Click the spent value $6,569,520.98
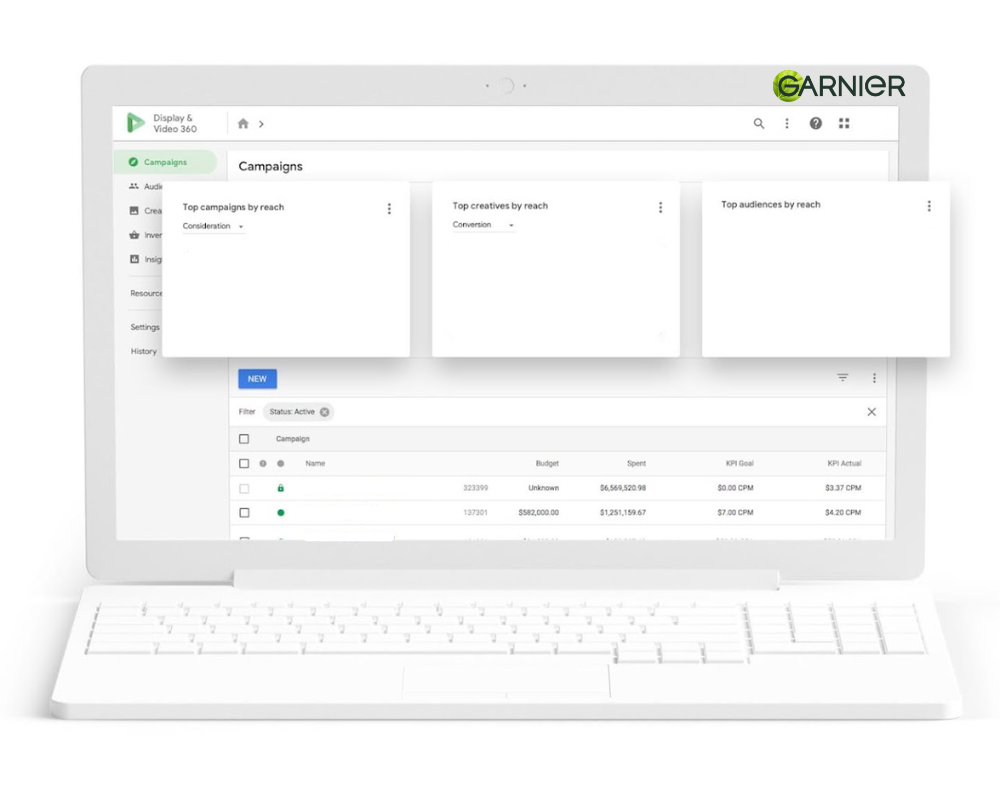The width and height of the screenshot is (1000, 800). click(x=623, y=488)
